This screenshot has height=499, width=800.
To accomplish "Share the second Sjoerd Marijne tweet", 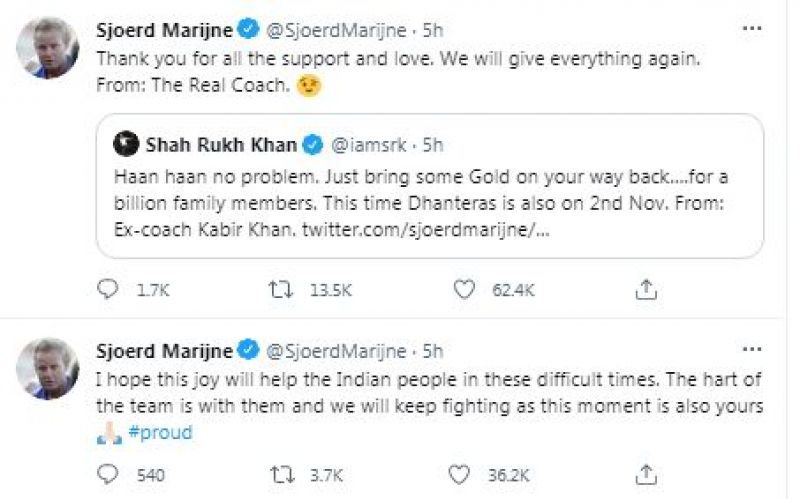I will [x=646, y=474].
